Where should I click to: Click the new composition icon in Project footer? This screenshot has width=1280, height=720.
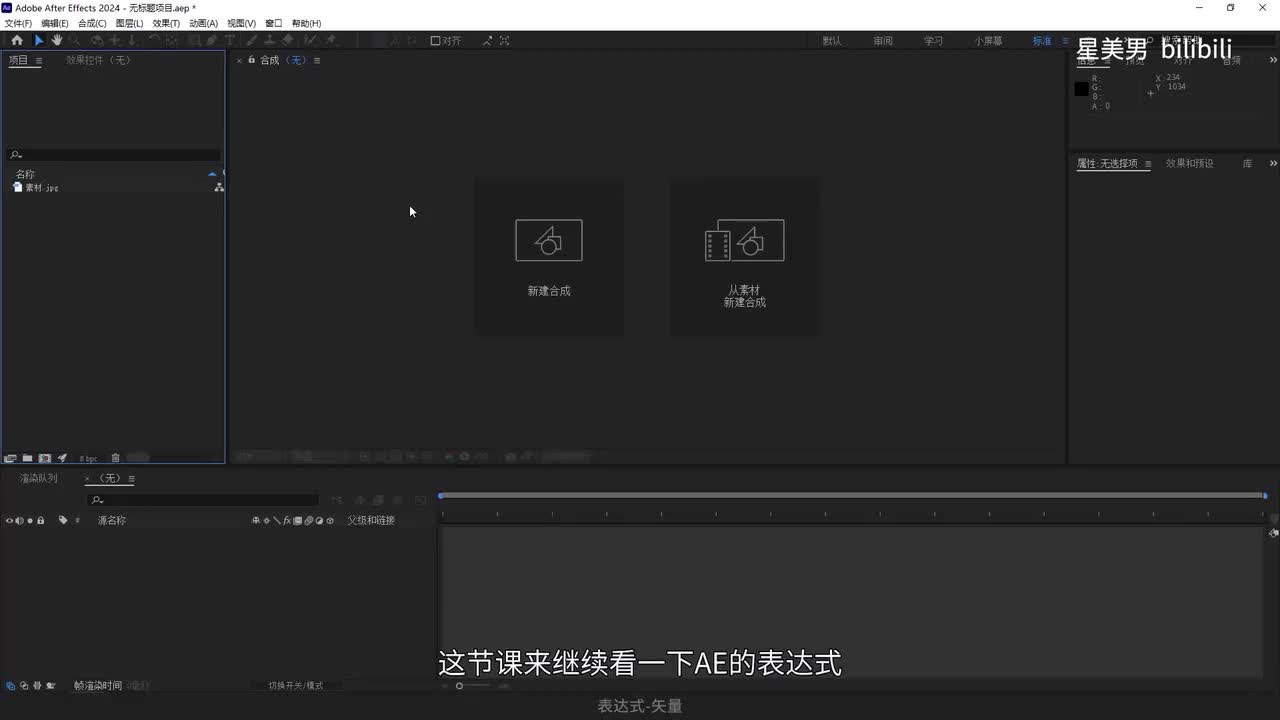coord(45,458)
